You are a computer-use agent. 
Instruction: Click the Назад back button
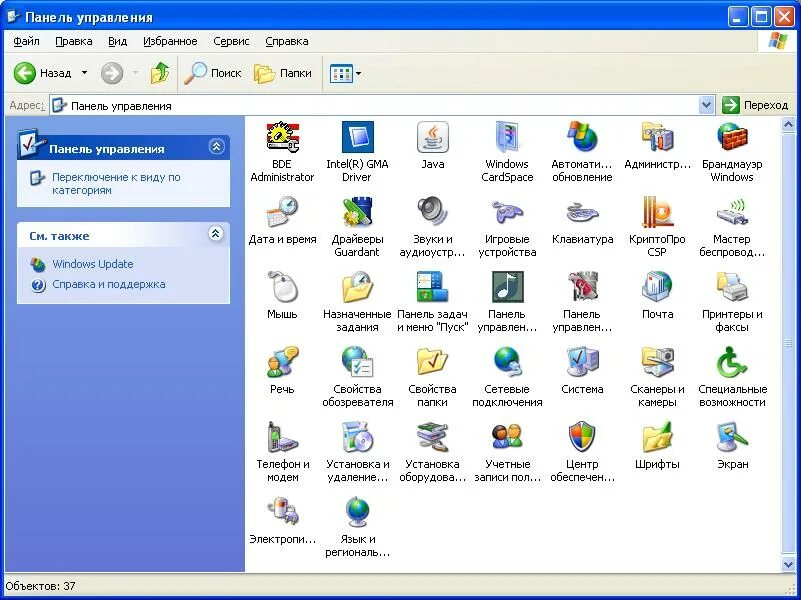(42, 74)
